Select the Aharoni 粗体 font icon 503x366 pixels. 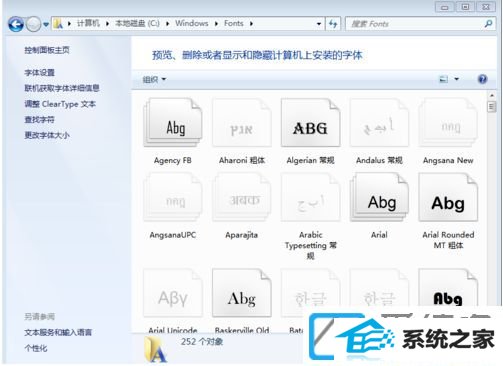coord(242,123)
